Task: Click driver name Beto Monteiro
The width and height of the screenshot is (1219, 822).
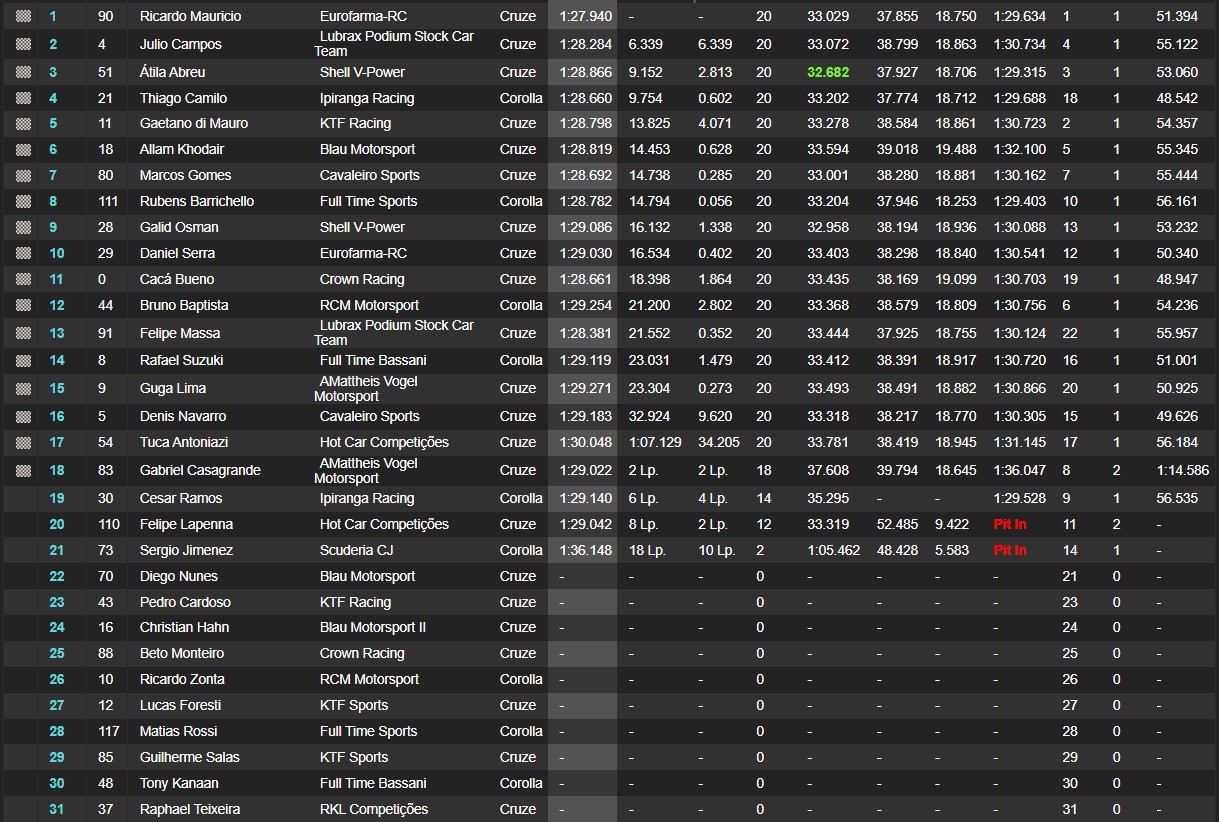Action: click(182, 653)
